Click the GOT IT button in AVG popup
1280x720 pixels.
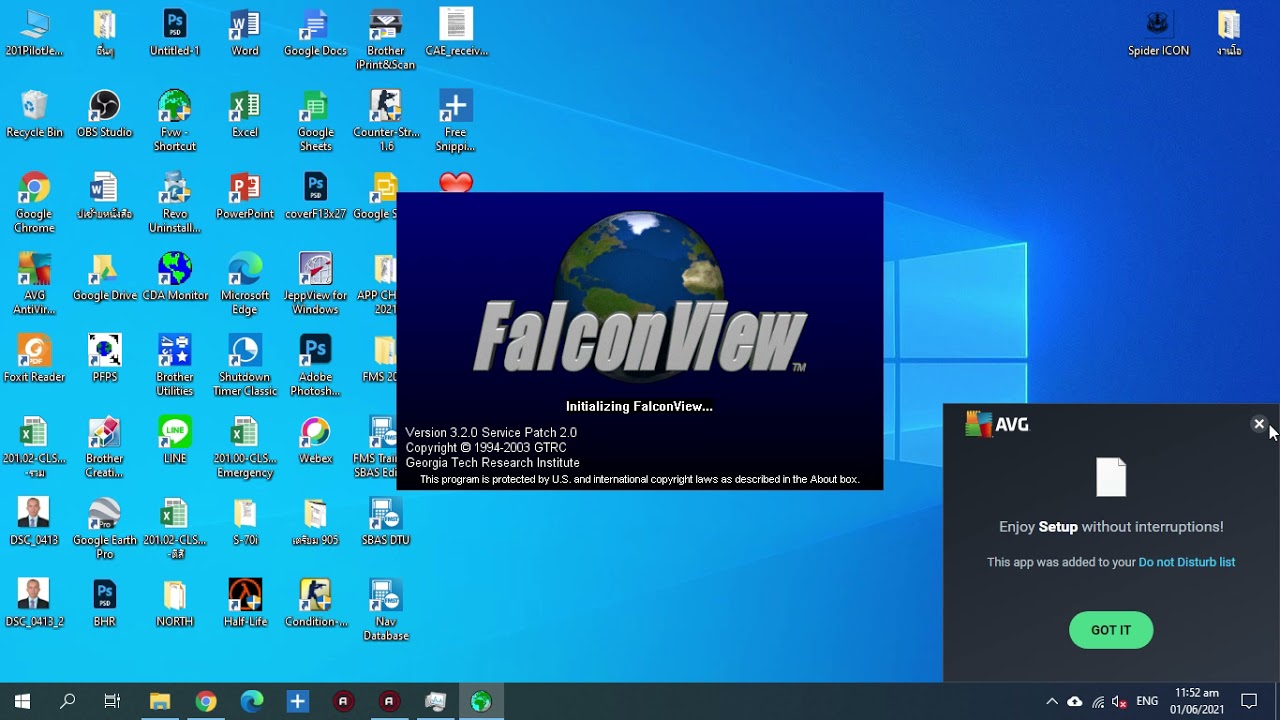click(1111, 630)
